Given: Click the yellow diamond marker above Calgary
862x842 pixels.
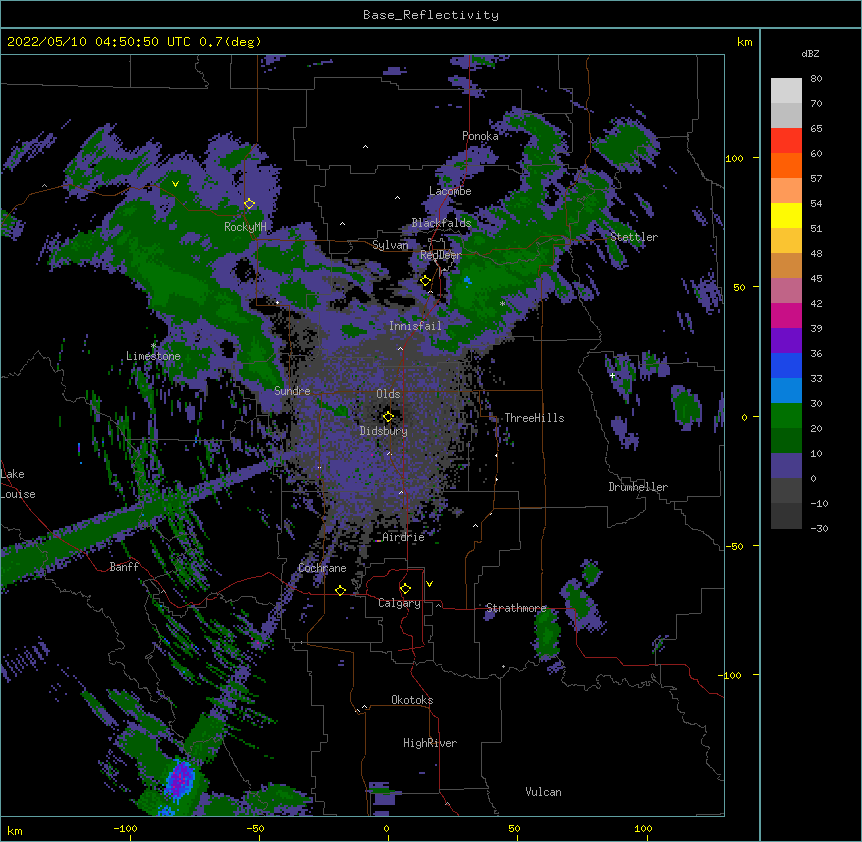Looking at the screenshot, I should pos(405,589).
